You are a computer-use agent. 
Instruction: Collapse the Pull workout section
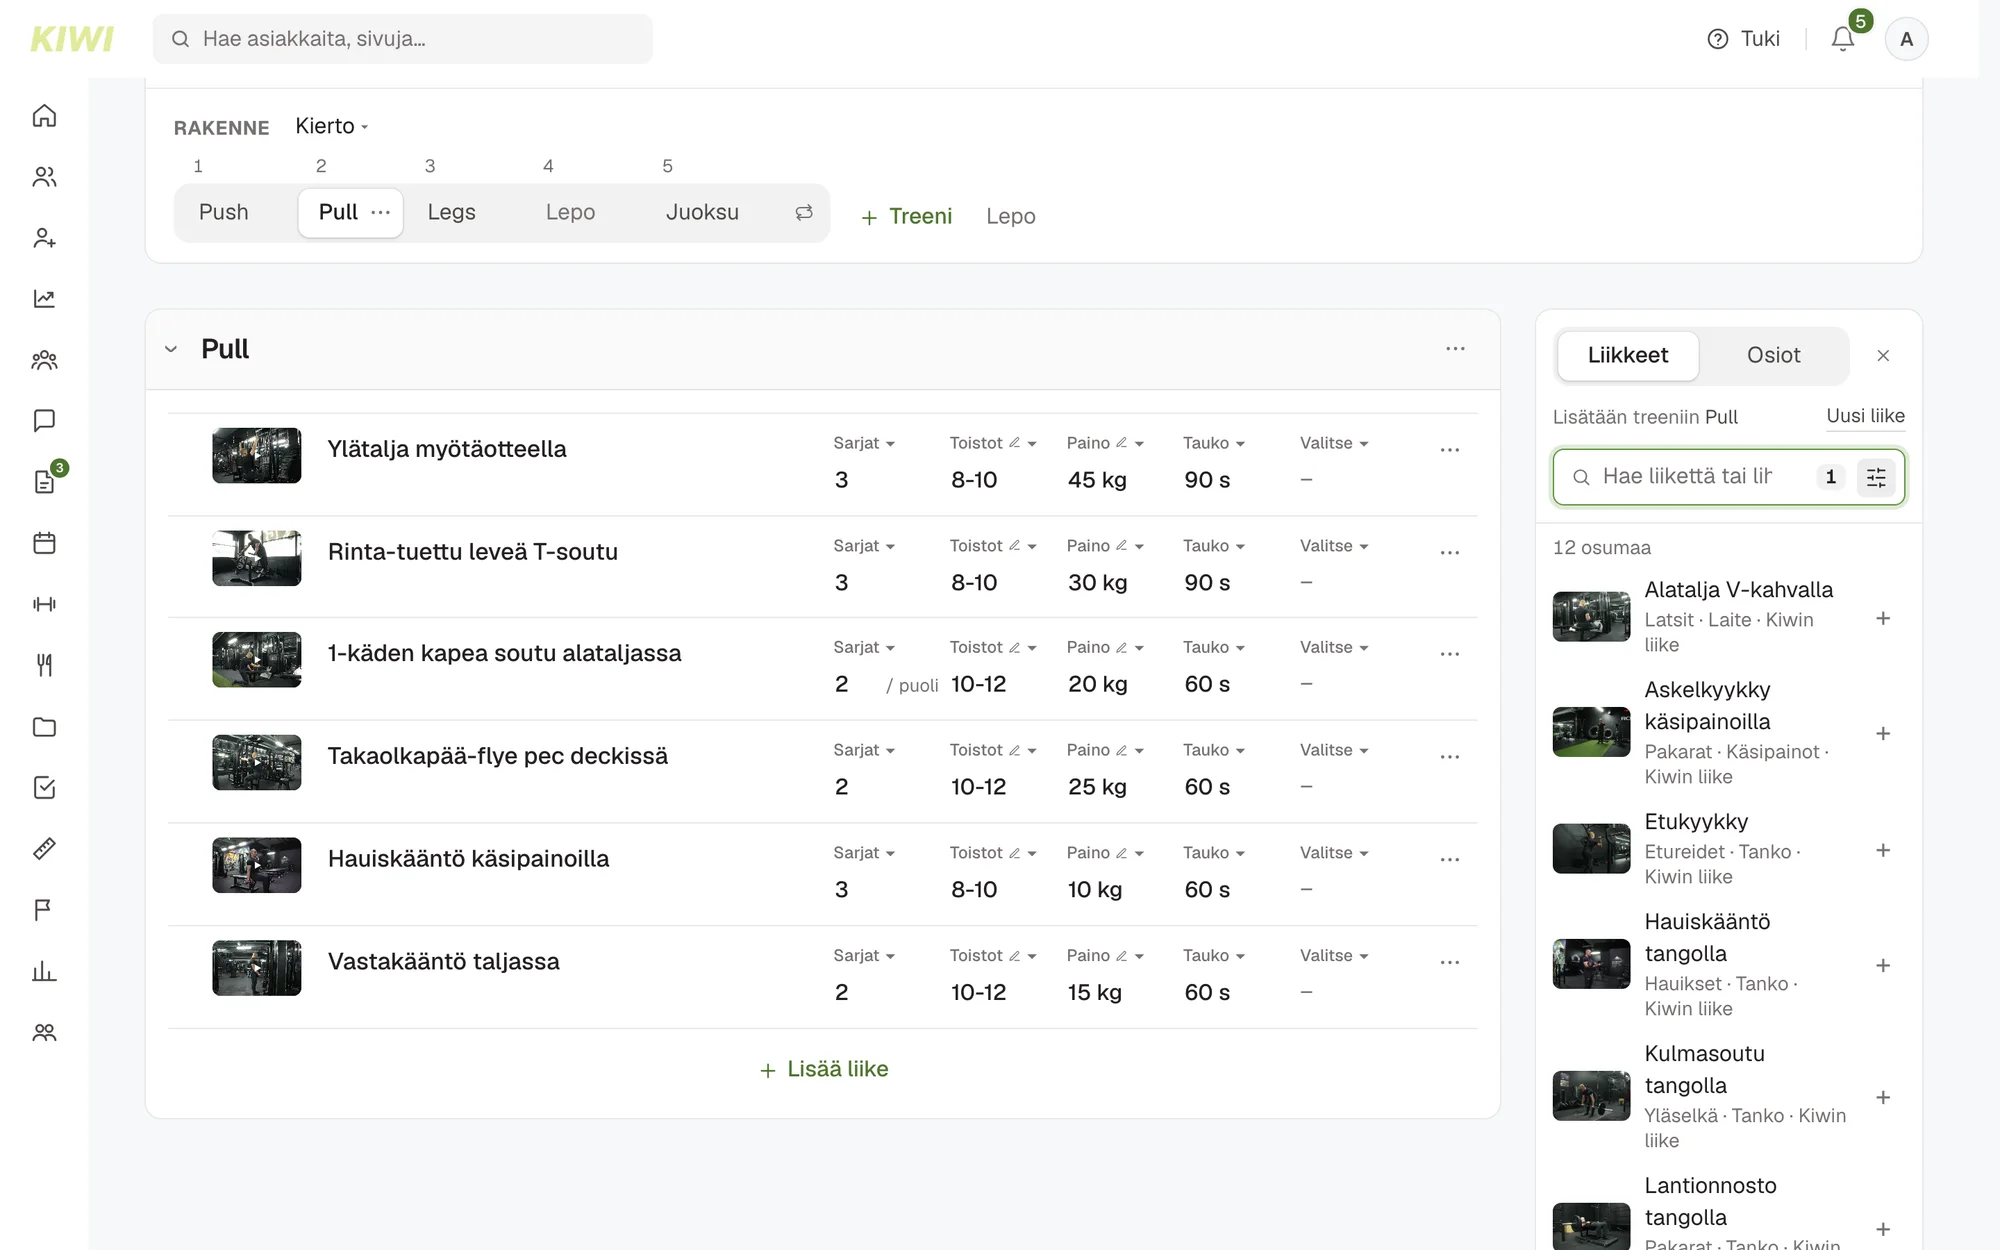[x=171, y=349]
